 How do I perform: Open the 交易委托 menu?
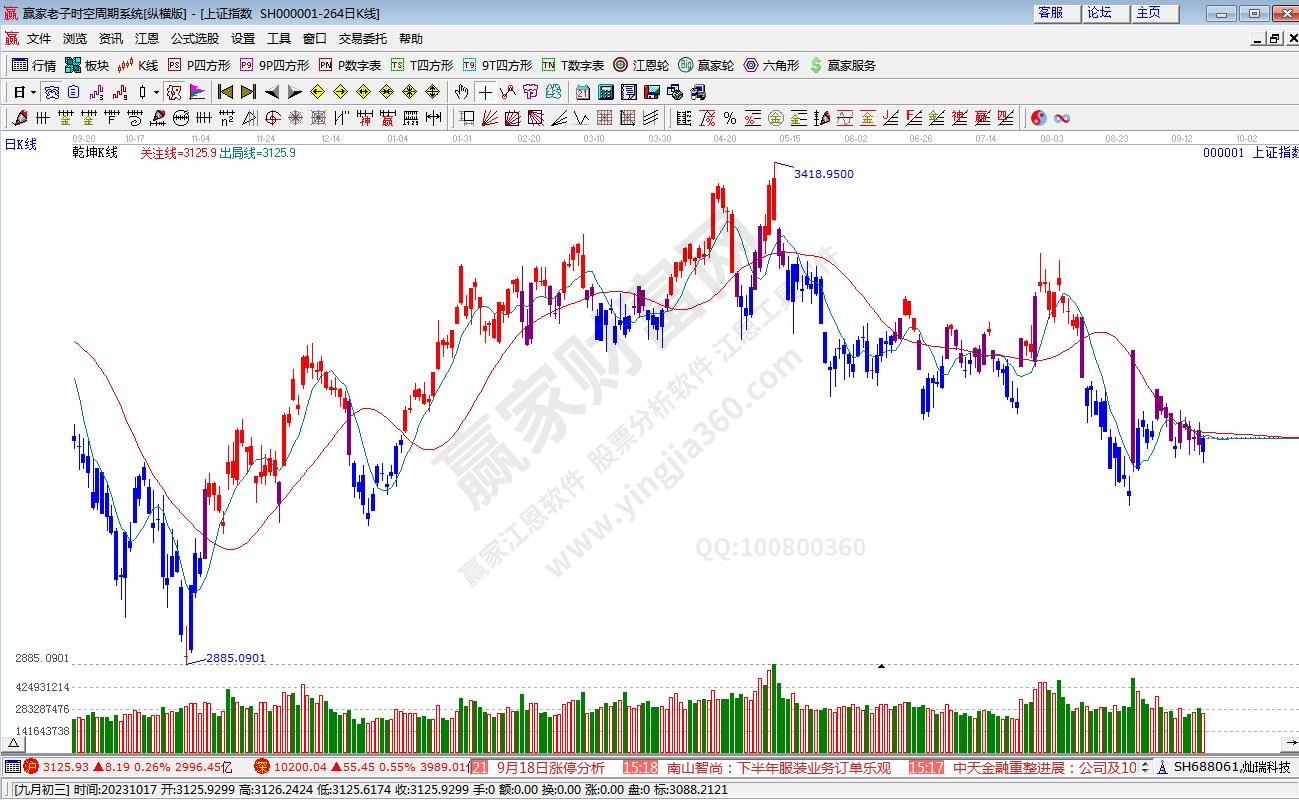click(x=362, y=38)
